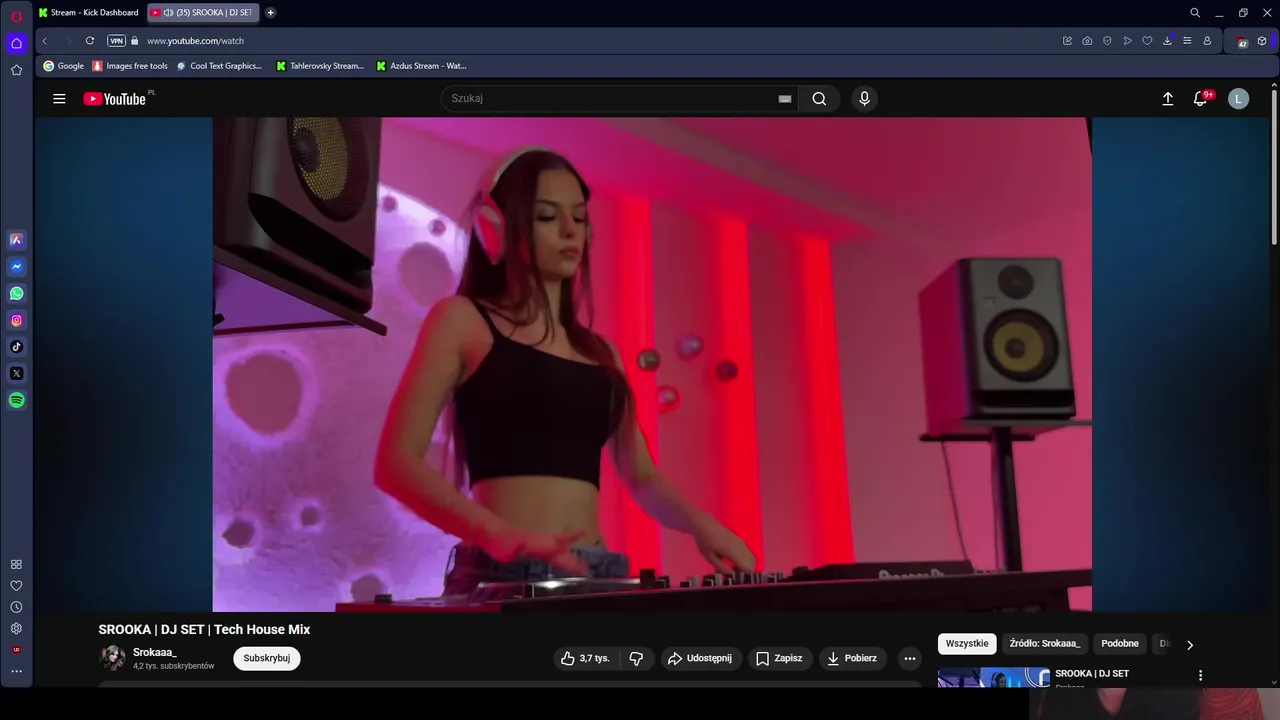Open the YouTube hamburger guide menu

point(59,99)
